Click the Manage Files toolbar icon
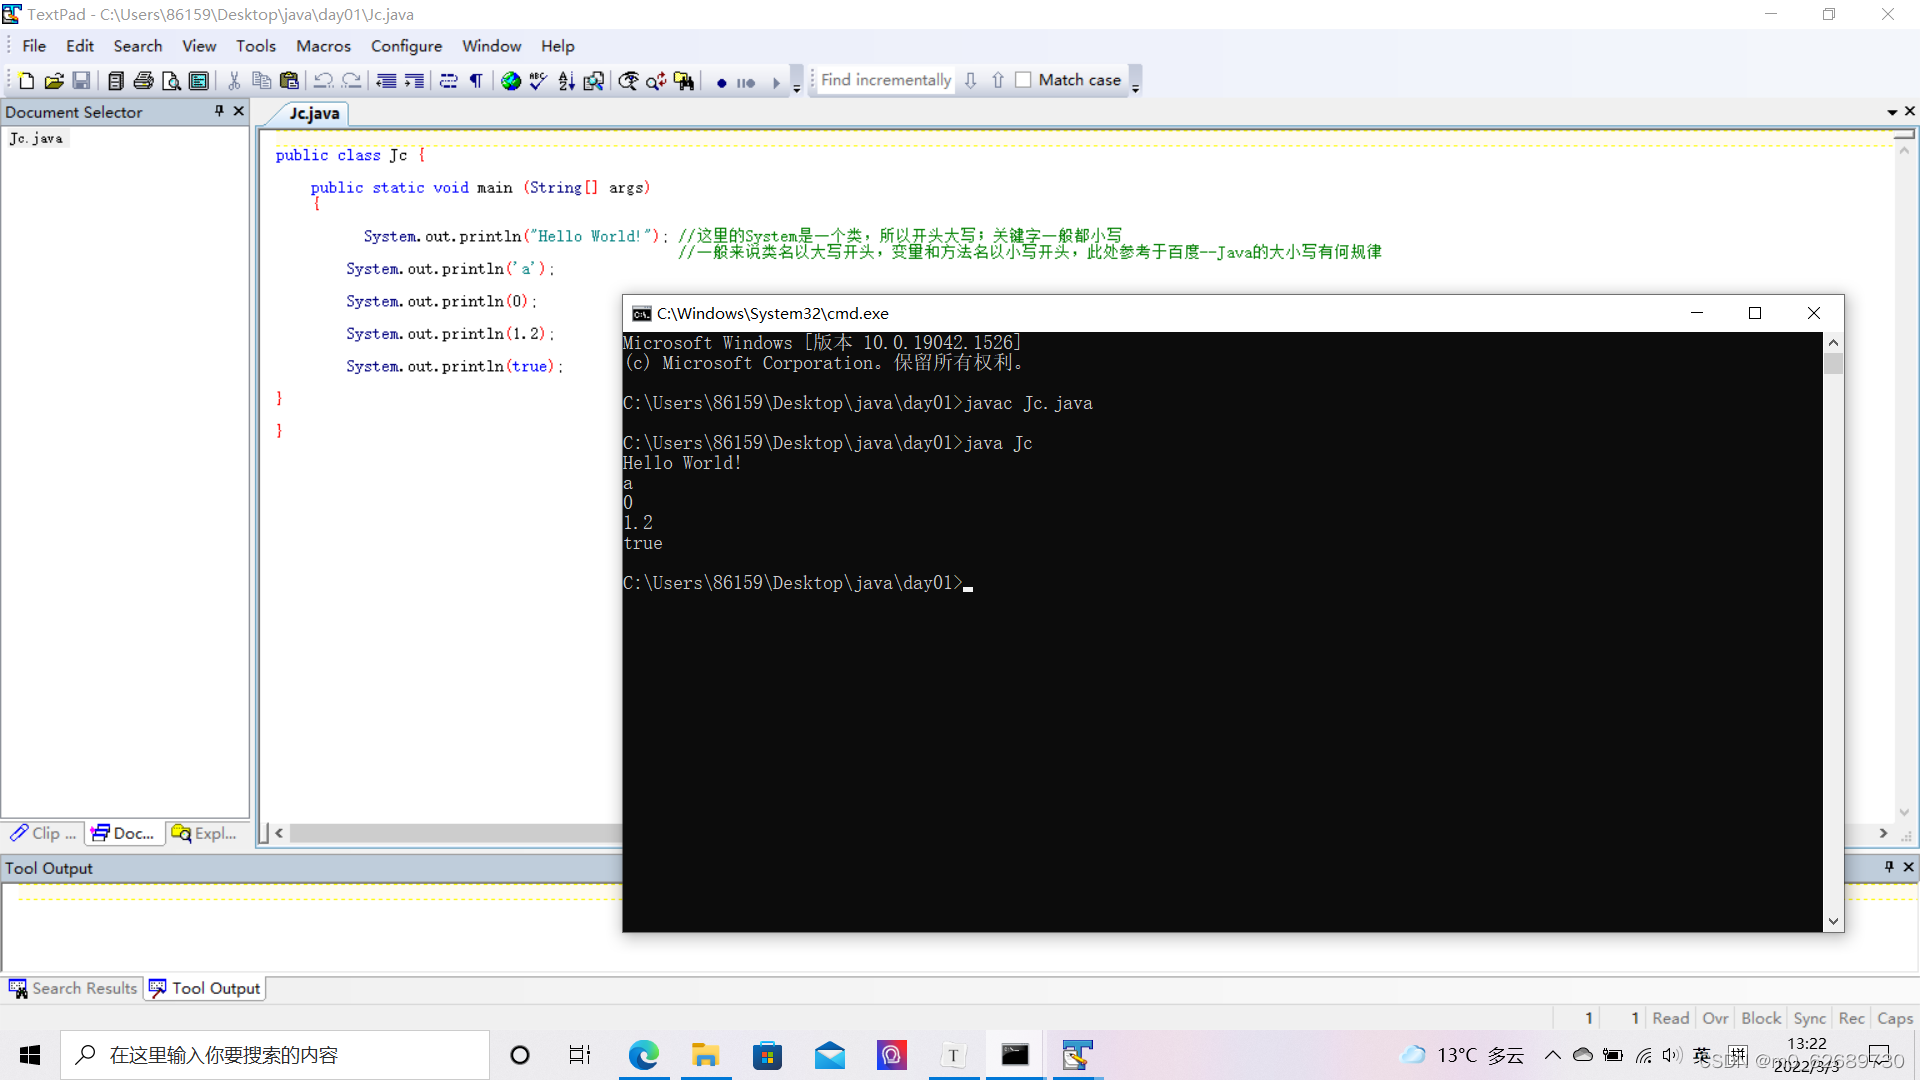The height and width of the screenshot is (1080, 1920). [x=116, y=81]
